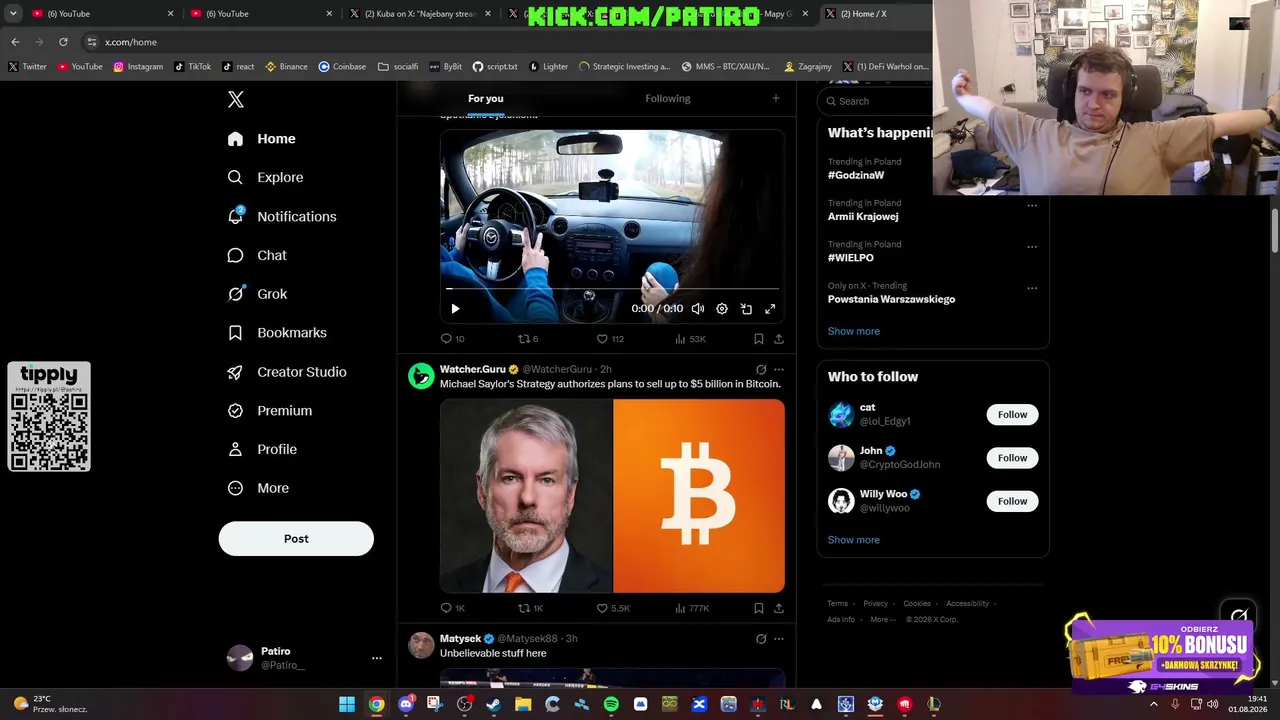Make the car video fullscreen
The width and height of the screenshot is (1280, 720).
[770, 309]
